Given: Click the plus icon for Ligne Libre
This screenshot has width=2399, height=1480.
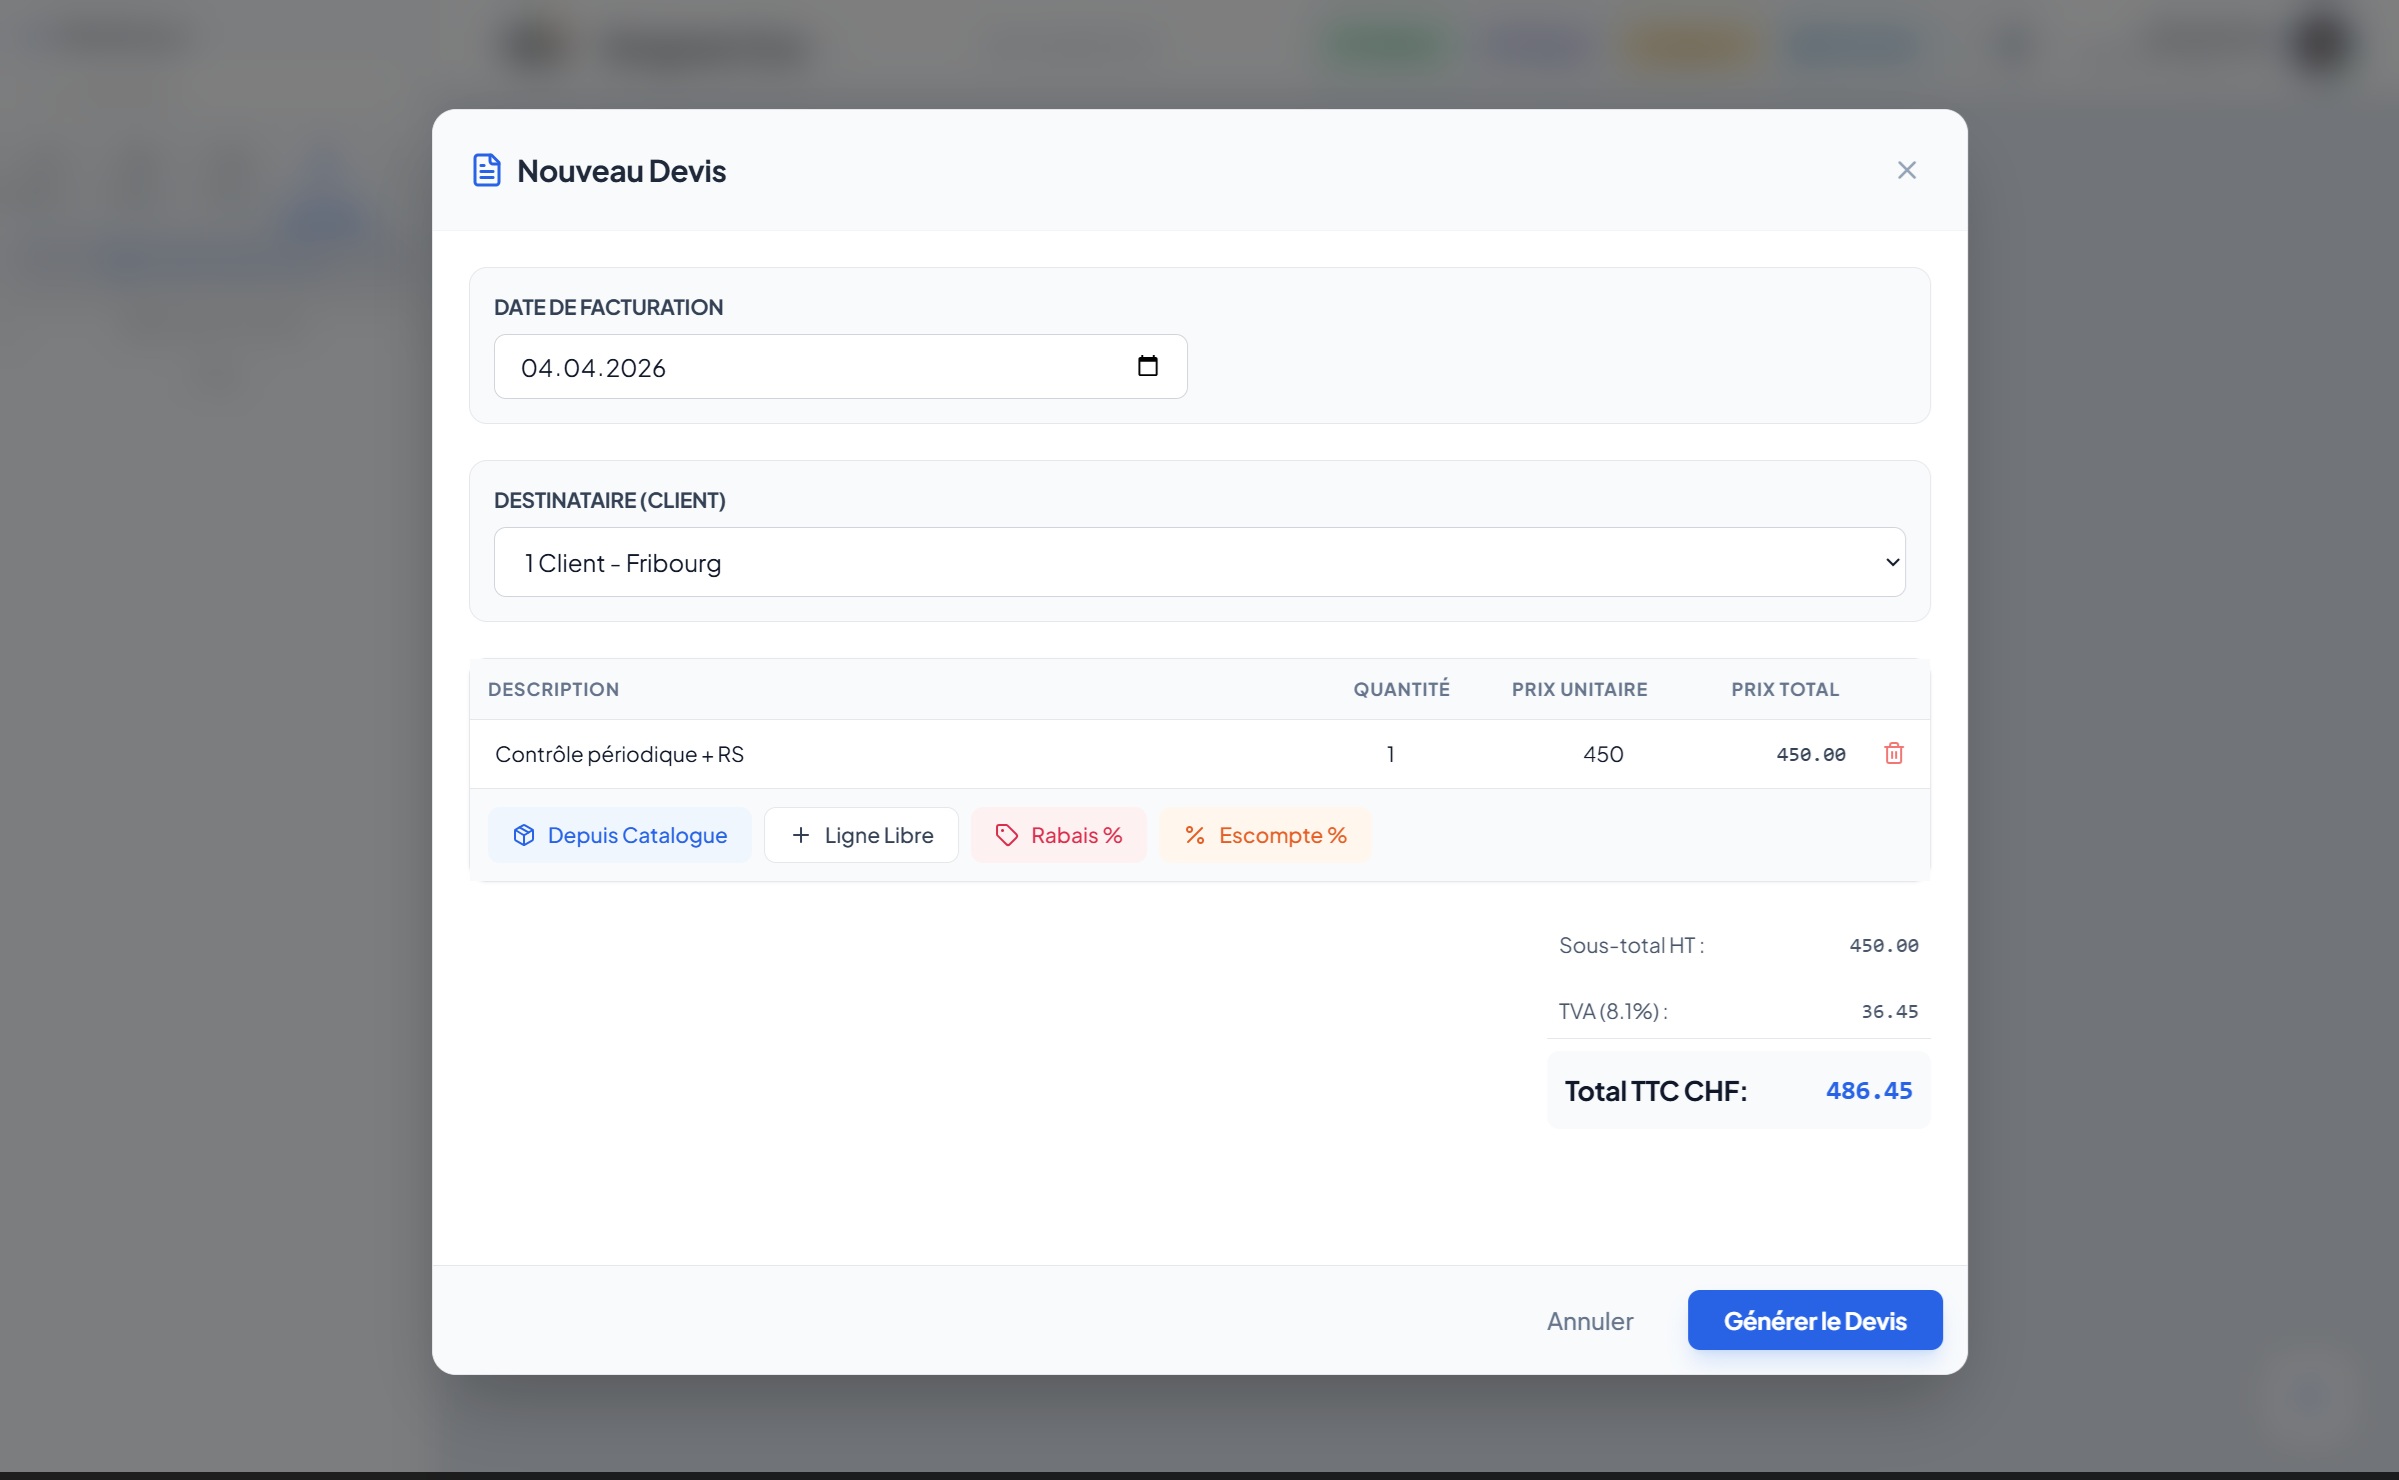Looking at the screenshot, I should 801,835.
